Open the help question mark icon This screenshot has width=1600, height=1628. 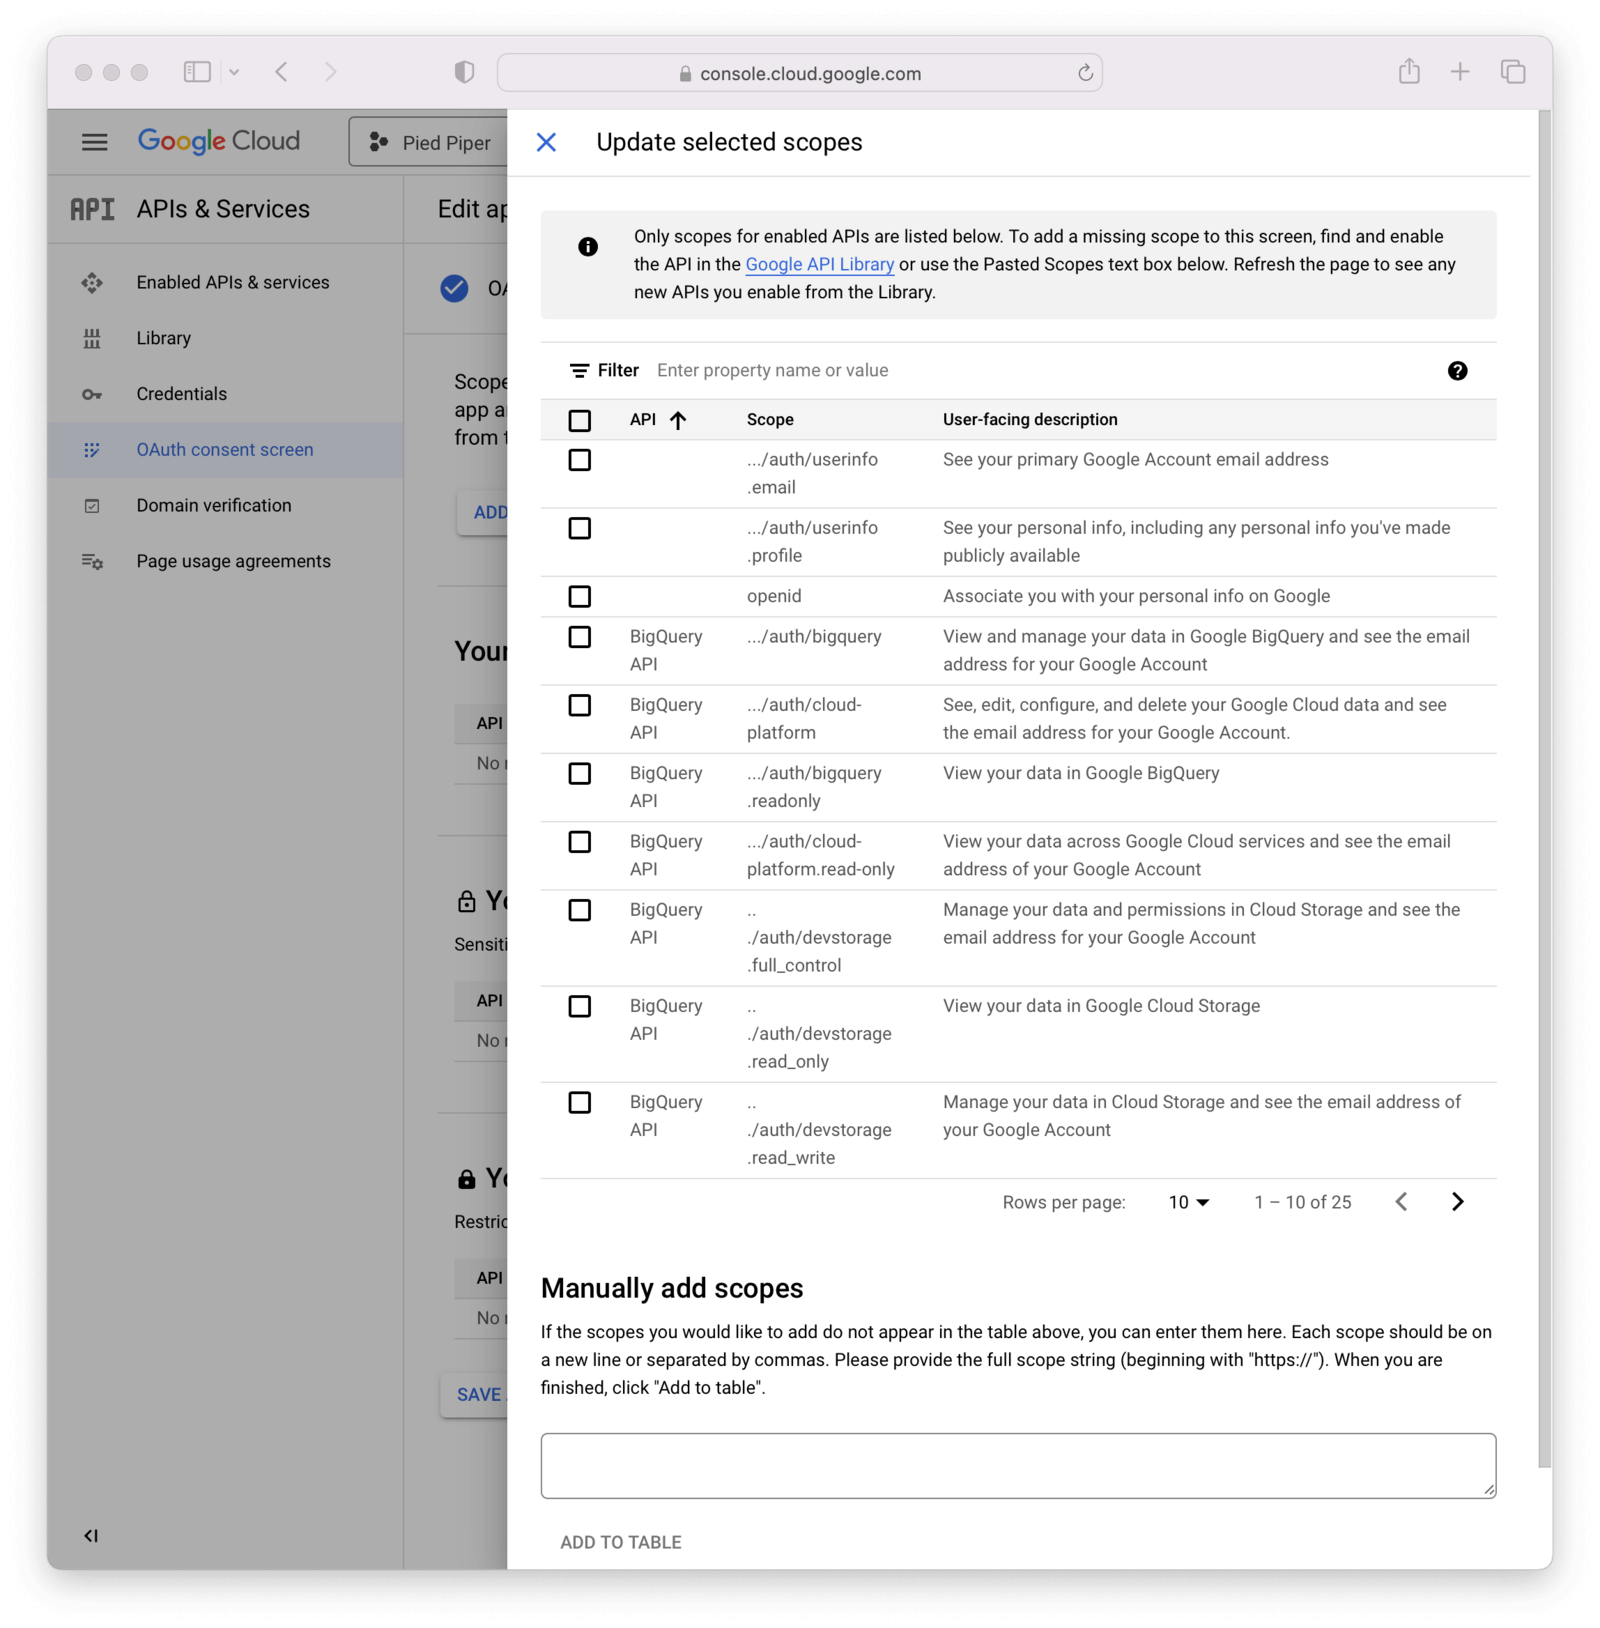[x=1458, y=371]
